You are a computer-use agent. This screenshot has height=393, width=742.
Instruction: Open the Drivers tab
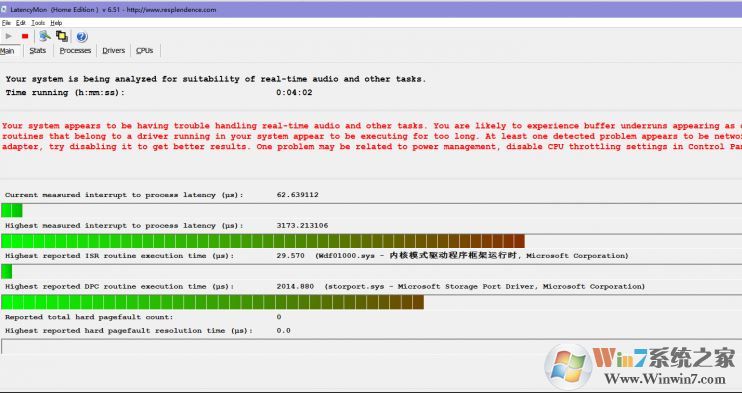coord(114,51)
